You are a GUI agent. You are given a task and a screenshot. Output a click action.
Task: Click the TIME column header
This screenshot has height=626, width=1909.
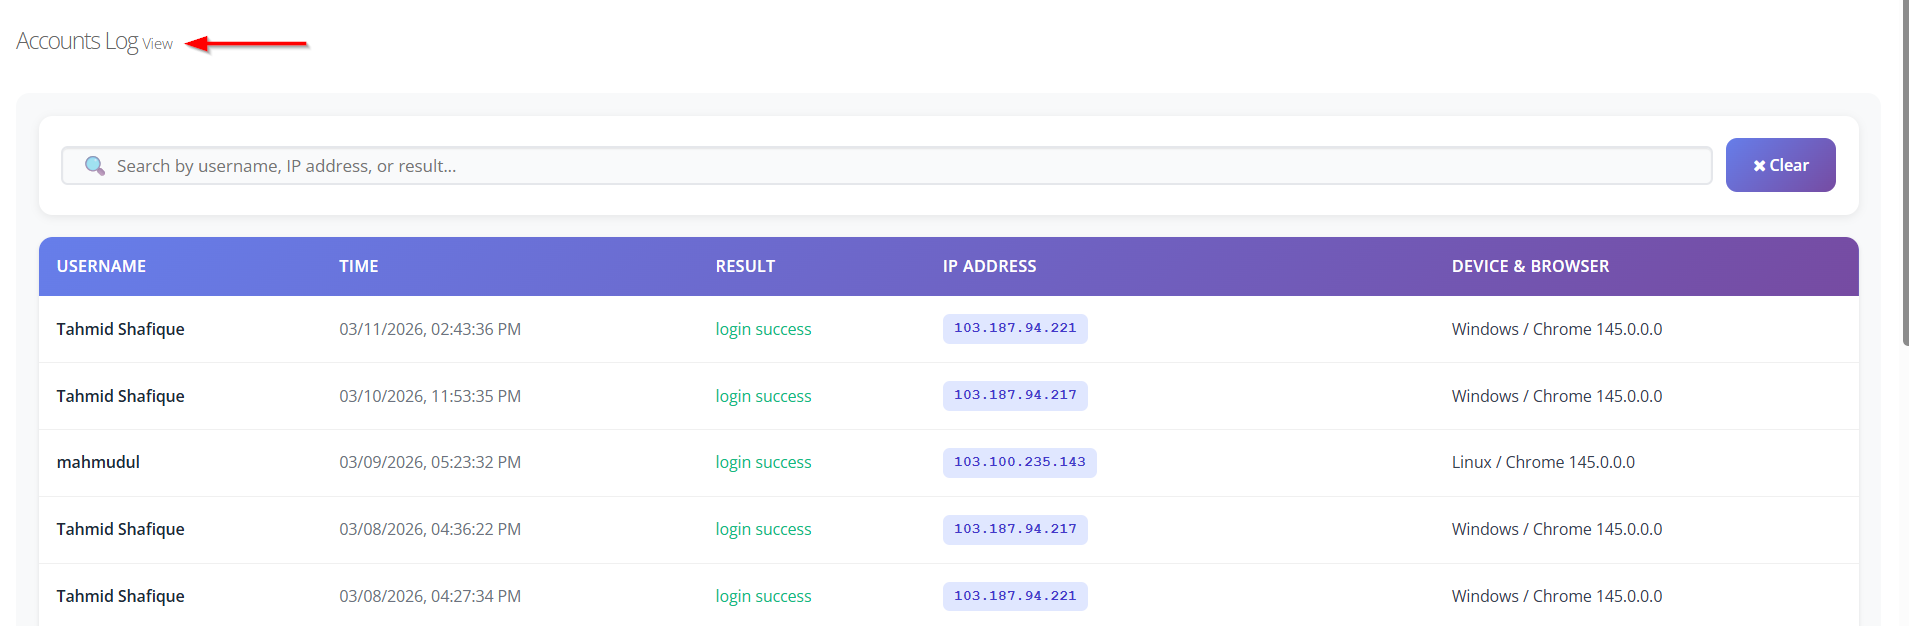point(358,266)
